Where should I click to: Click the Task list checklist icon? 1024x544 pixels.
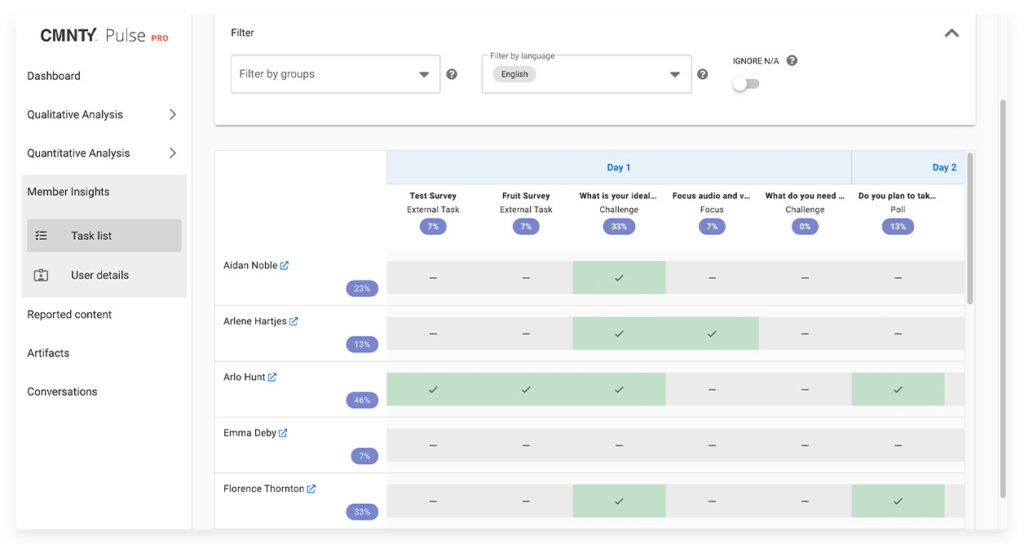tap(41, 236)
